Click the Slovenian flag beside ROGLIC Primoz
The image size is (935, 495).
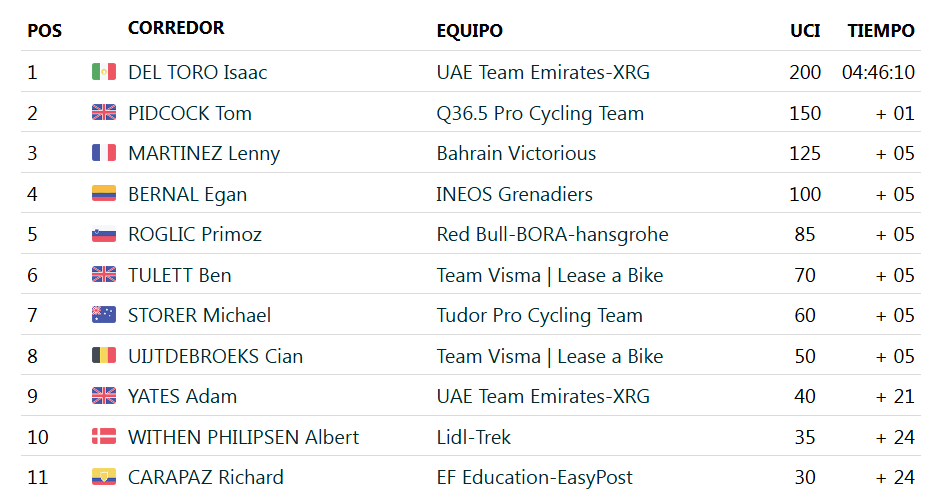[103, 235]
